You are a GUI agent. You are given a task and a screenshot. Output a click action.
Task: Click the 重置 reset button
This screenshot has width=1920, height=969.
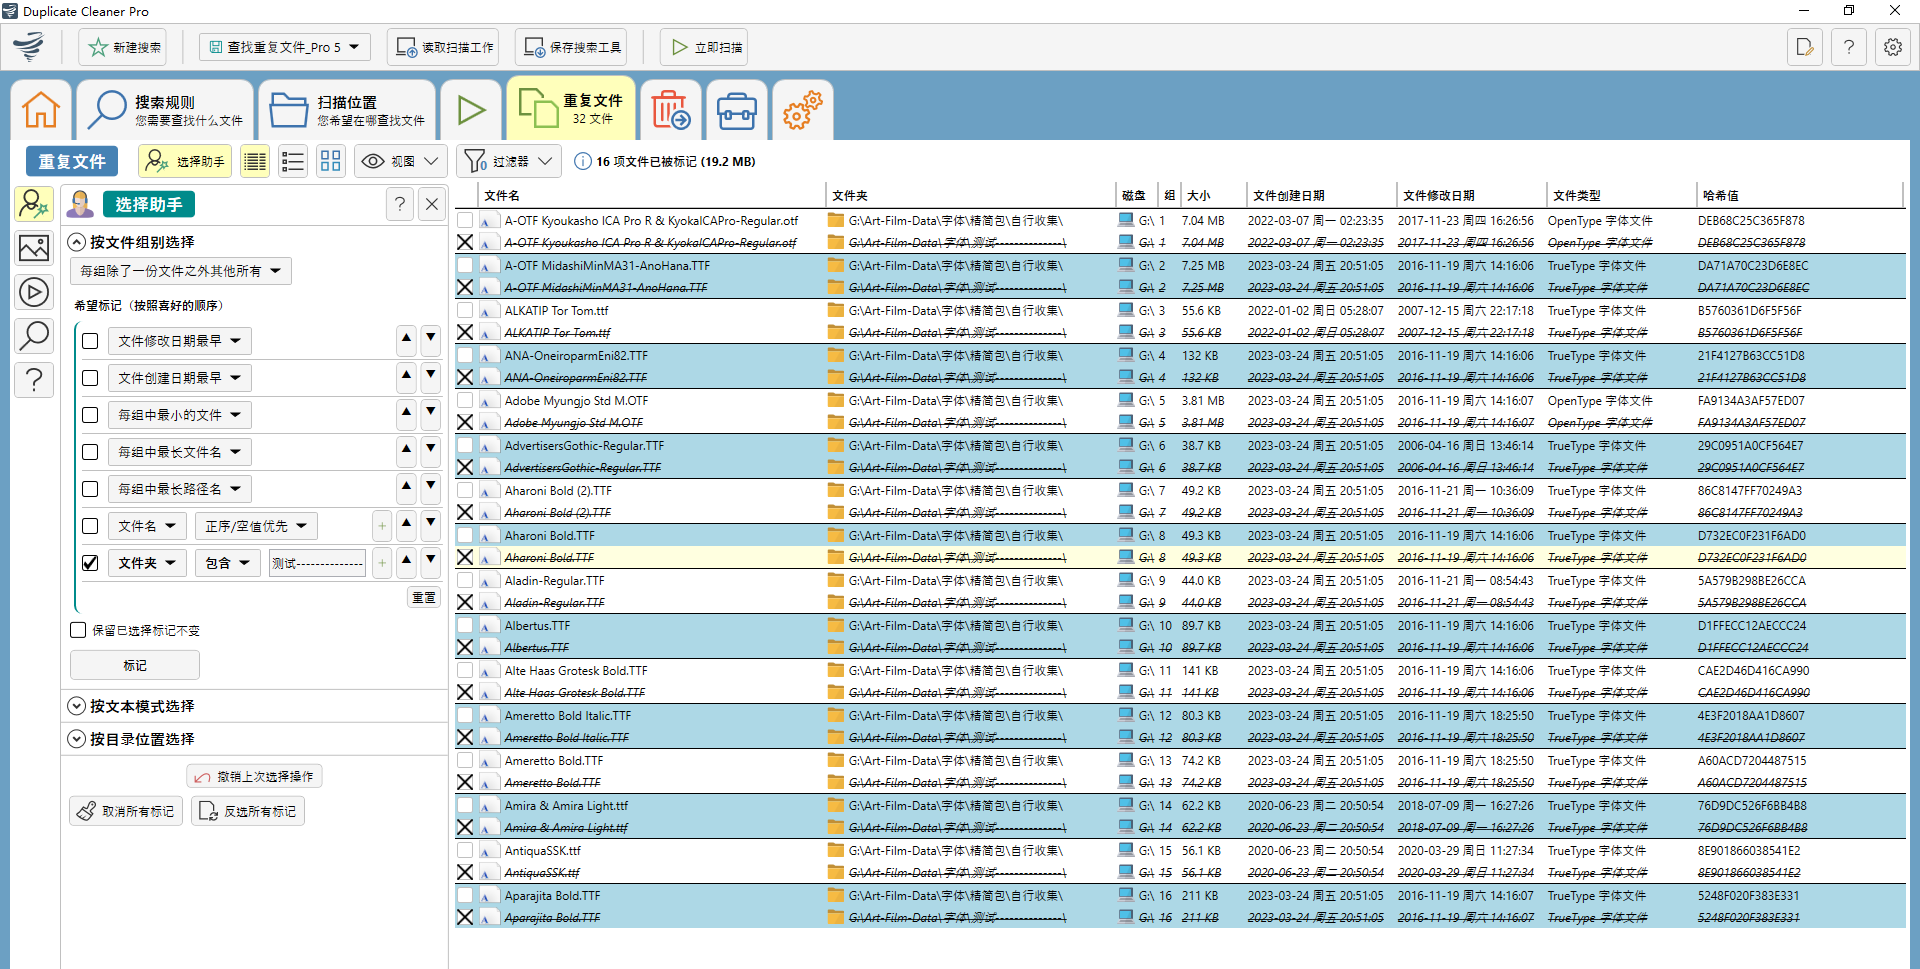click(424, 597)
